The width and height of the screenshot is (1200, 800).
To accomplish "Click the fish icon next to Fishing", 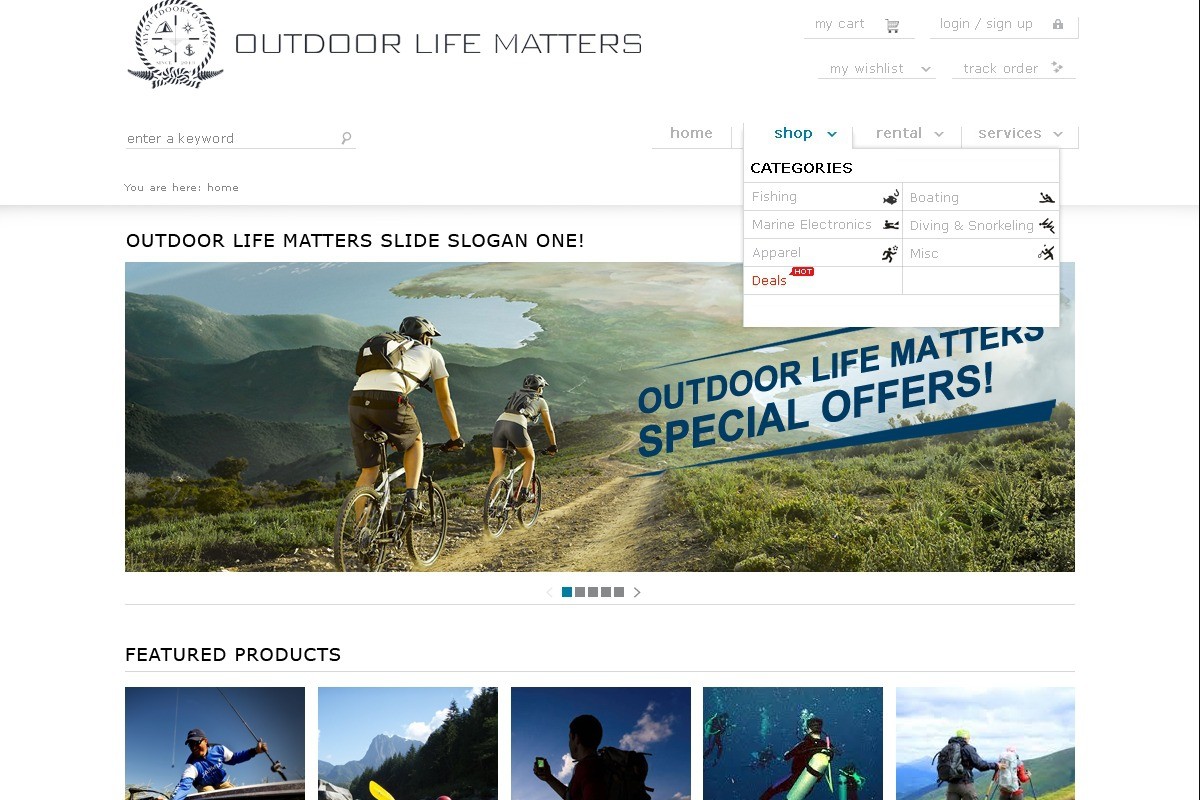I will point(891,197).
